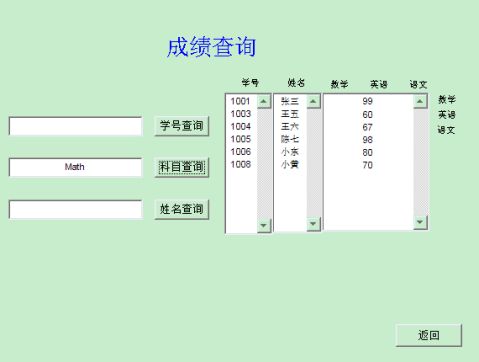Select the name 小东 in the name list
The height and width of the screenshot is (362, 479).
tap(289, 152)
